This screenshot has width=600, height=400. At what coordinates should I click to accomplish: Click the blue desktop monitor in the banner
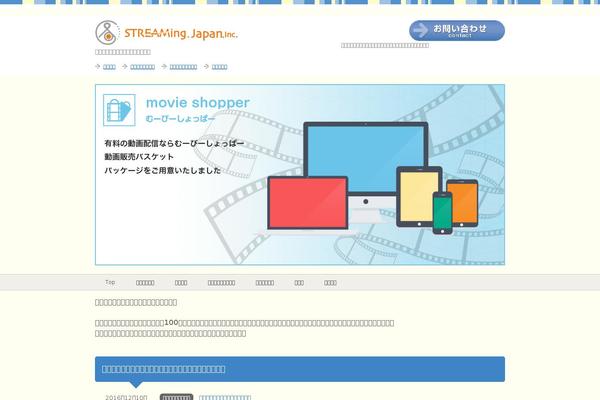coord(366,159)
